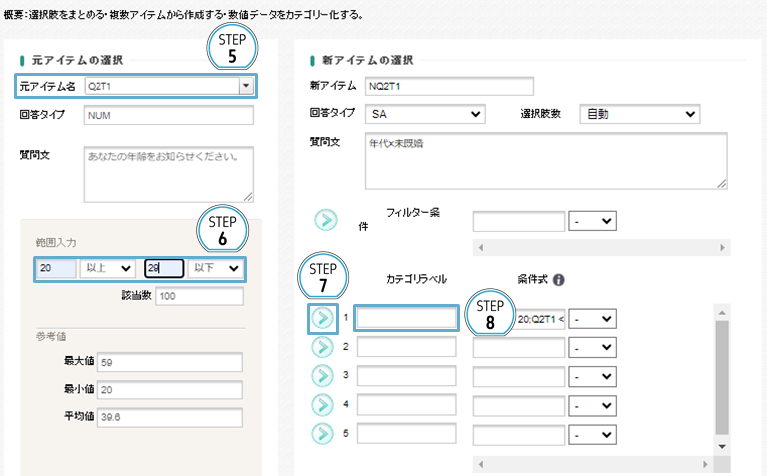Click the arrow icon for category row 4
Viewport: 767px width, 476px height.
point(322,405)
